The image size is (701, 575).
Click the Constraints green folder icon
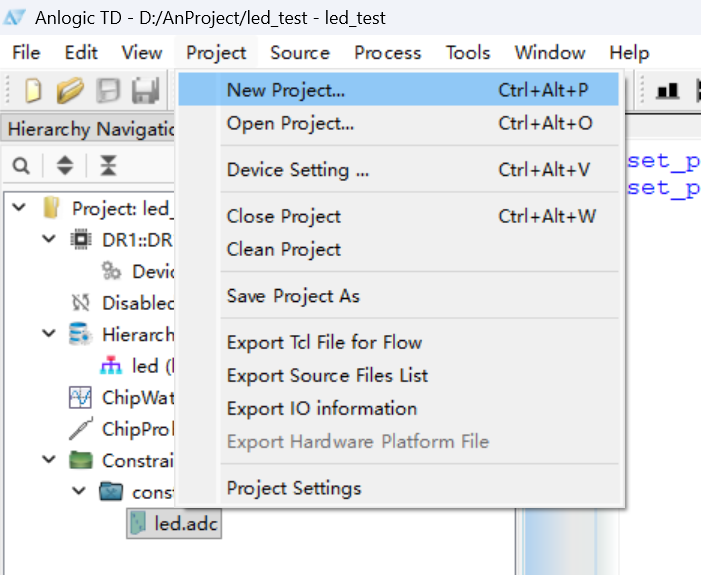pos(81,460)
